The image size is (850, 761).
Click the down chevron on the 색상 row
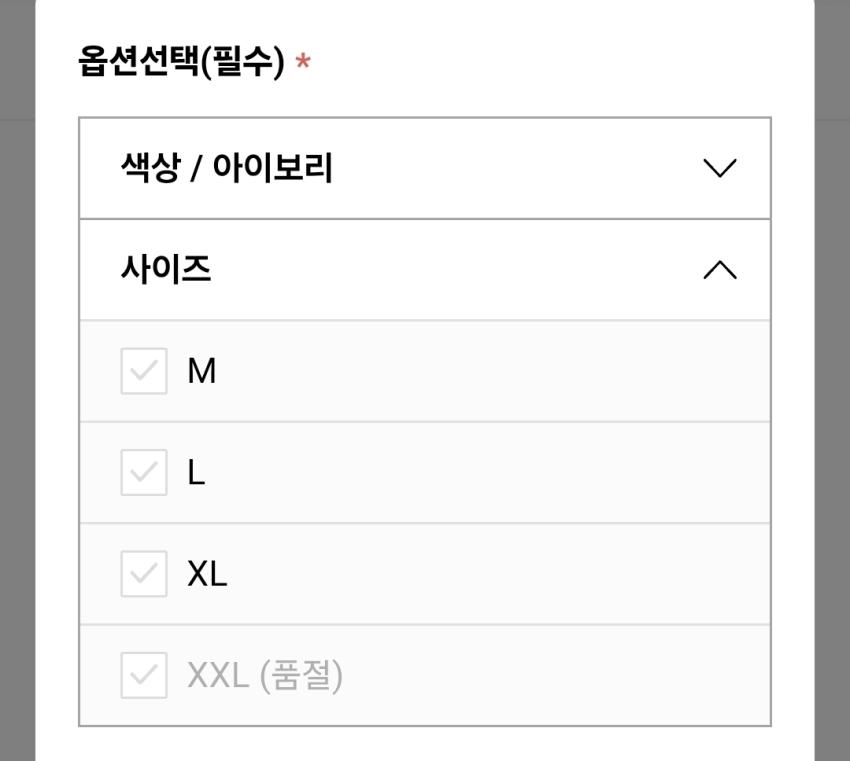[x=720, y=168]
